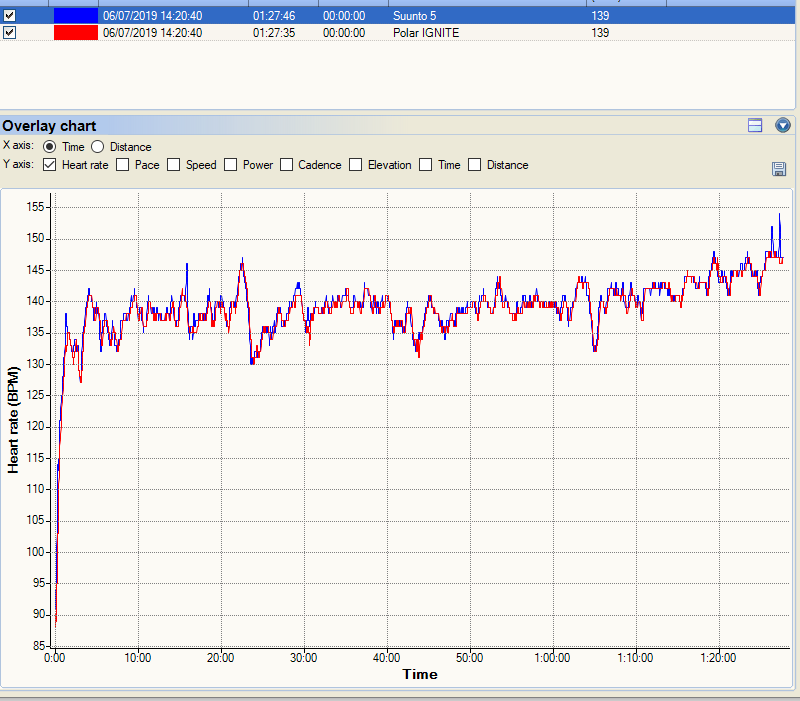The width and height of the screenshot is (800, 701).
Task: Click the 155 tick label on heart rate axis
Action: pyautogui.click(x=35, y=207)
